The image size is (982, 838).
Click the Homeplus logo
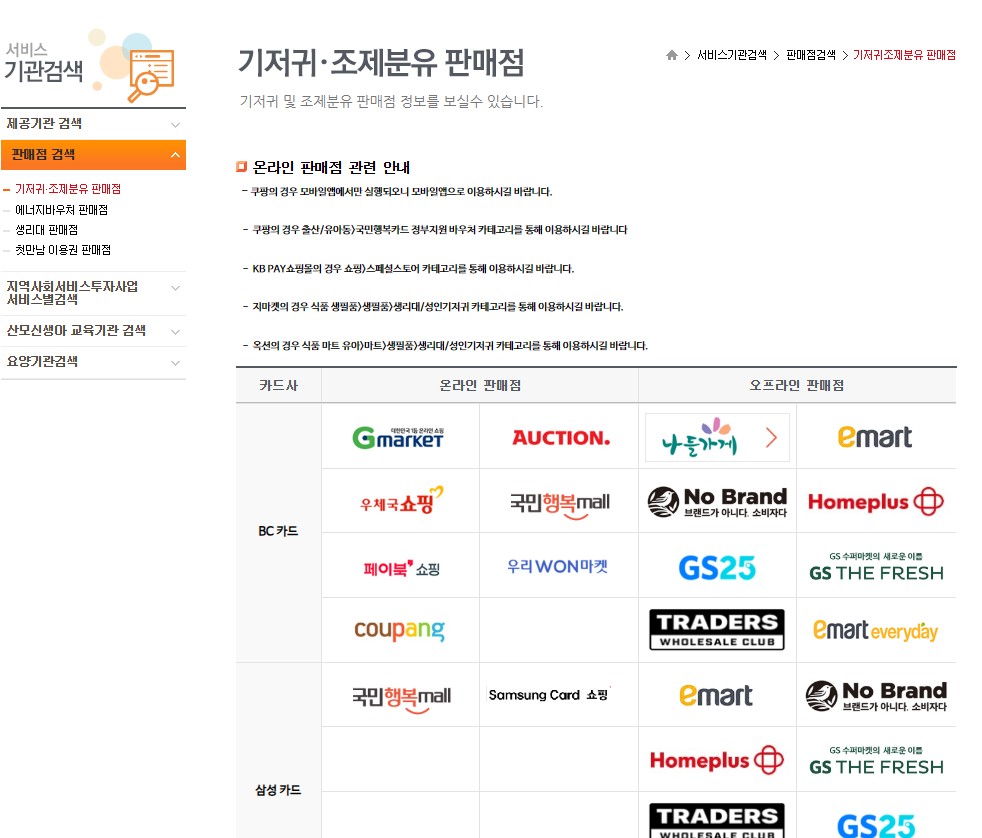click(876, 501)
